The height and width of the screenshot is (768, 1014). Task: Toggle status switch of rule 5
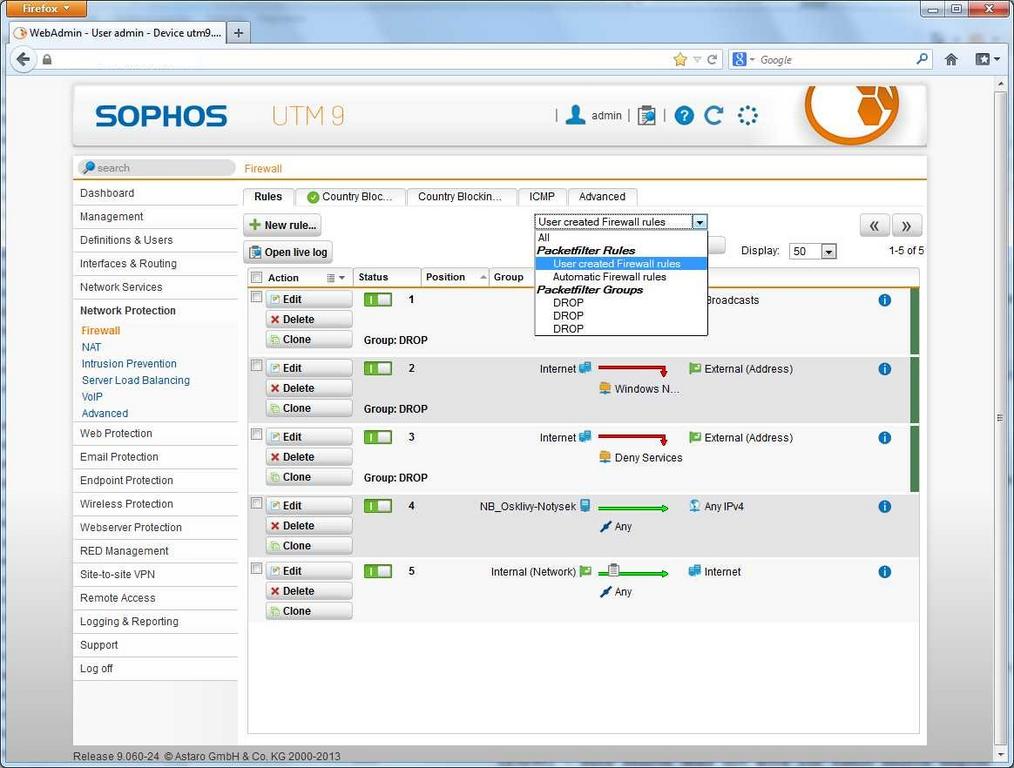(378, 571)
